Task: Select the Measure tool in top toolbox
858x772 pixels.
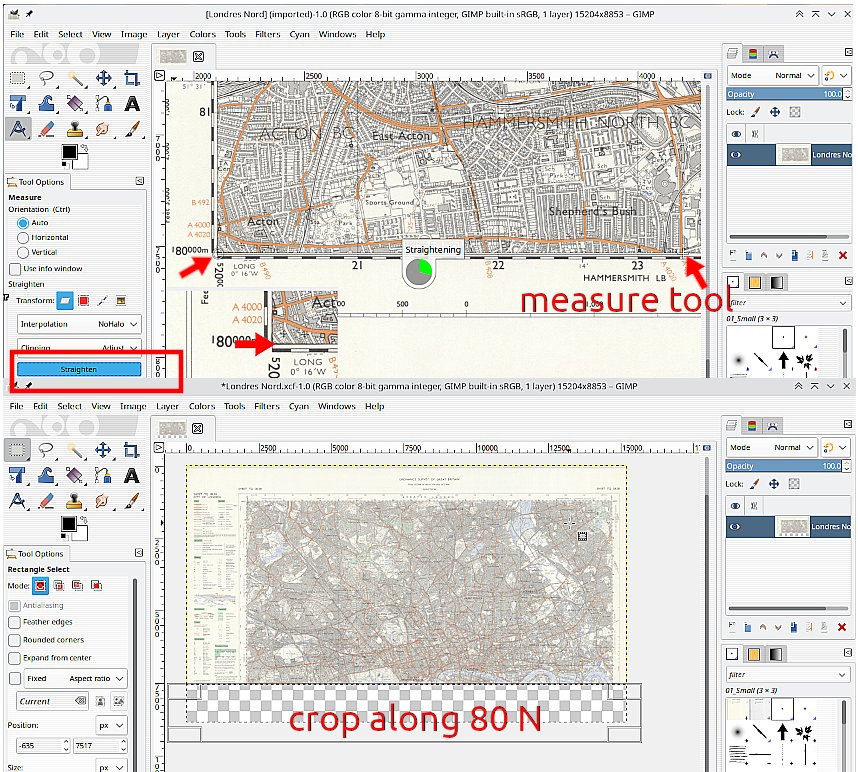Action: [x=18, y=129]
